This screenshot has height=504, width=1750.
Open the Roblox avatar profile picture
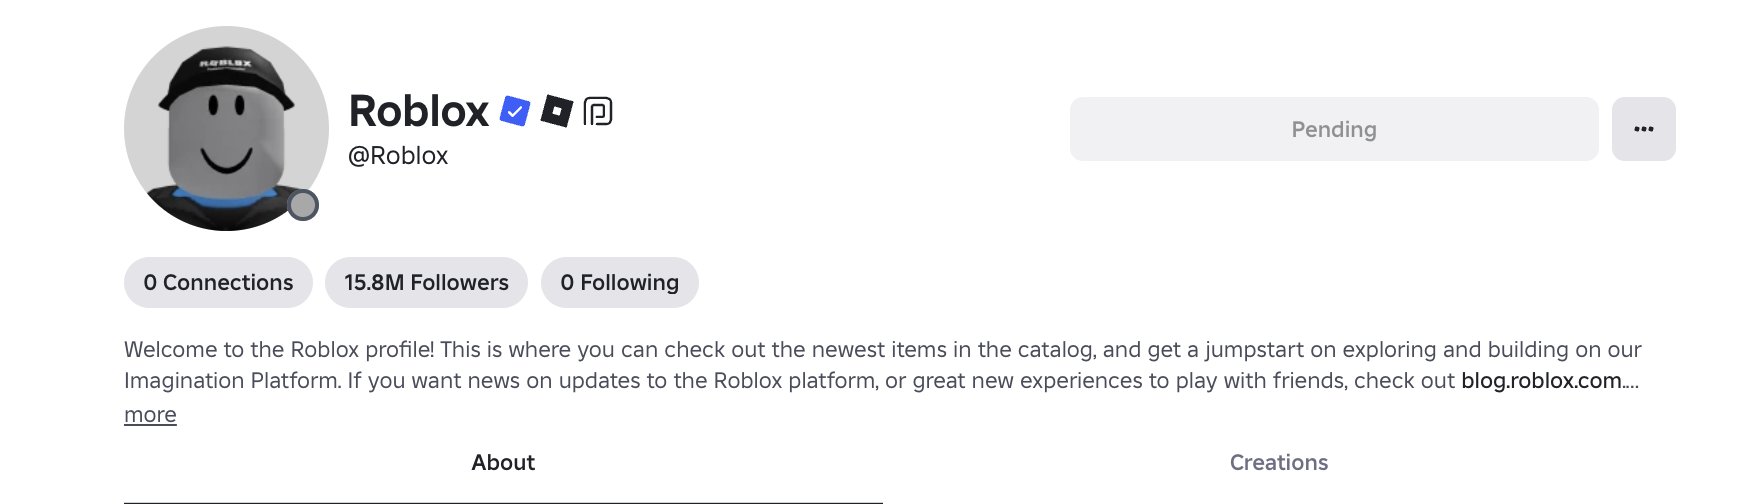click(226, 129)
